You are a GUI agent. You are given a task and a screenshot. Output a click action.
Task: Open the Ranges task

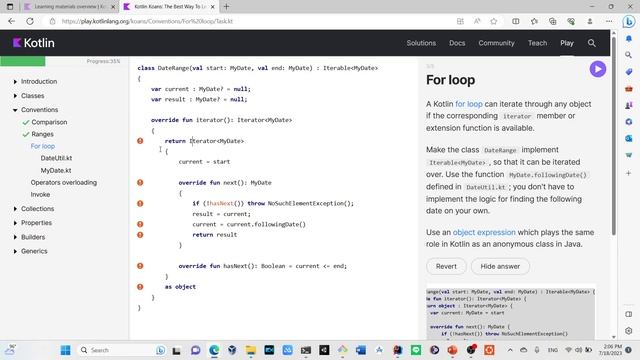tap(42, 134)
